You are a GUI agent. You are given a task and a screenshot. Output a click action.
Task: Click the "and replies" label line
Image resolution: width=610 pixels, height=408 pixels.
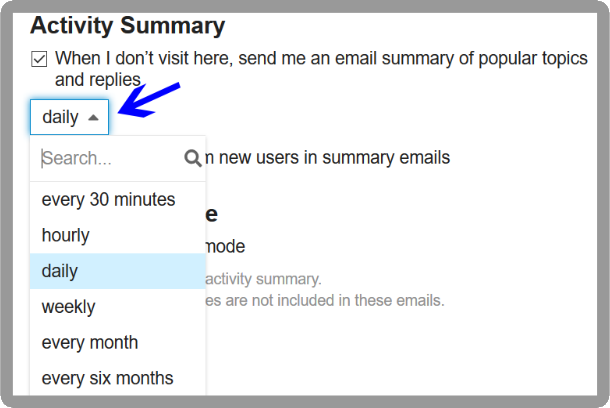tap(98, 79)
